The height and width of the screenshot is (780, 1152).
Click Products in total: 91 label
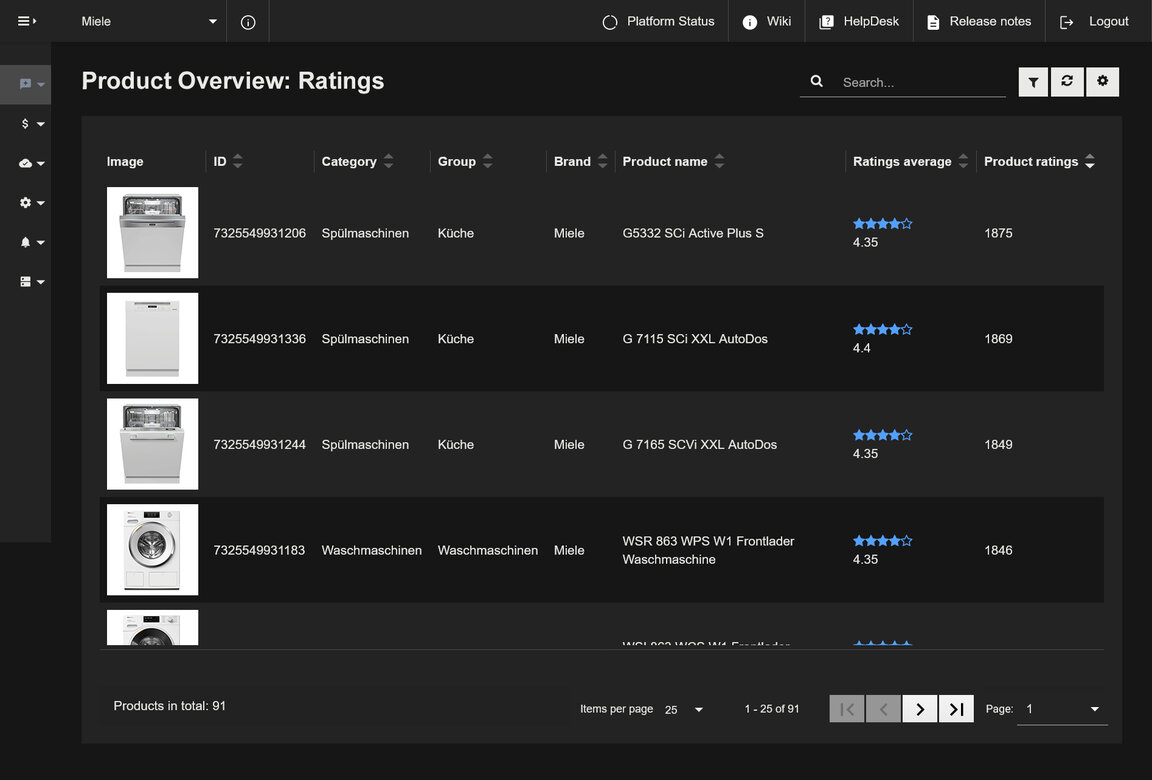tap(170, 707)
